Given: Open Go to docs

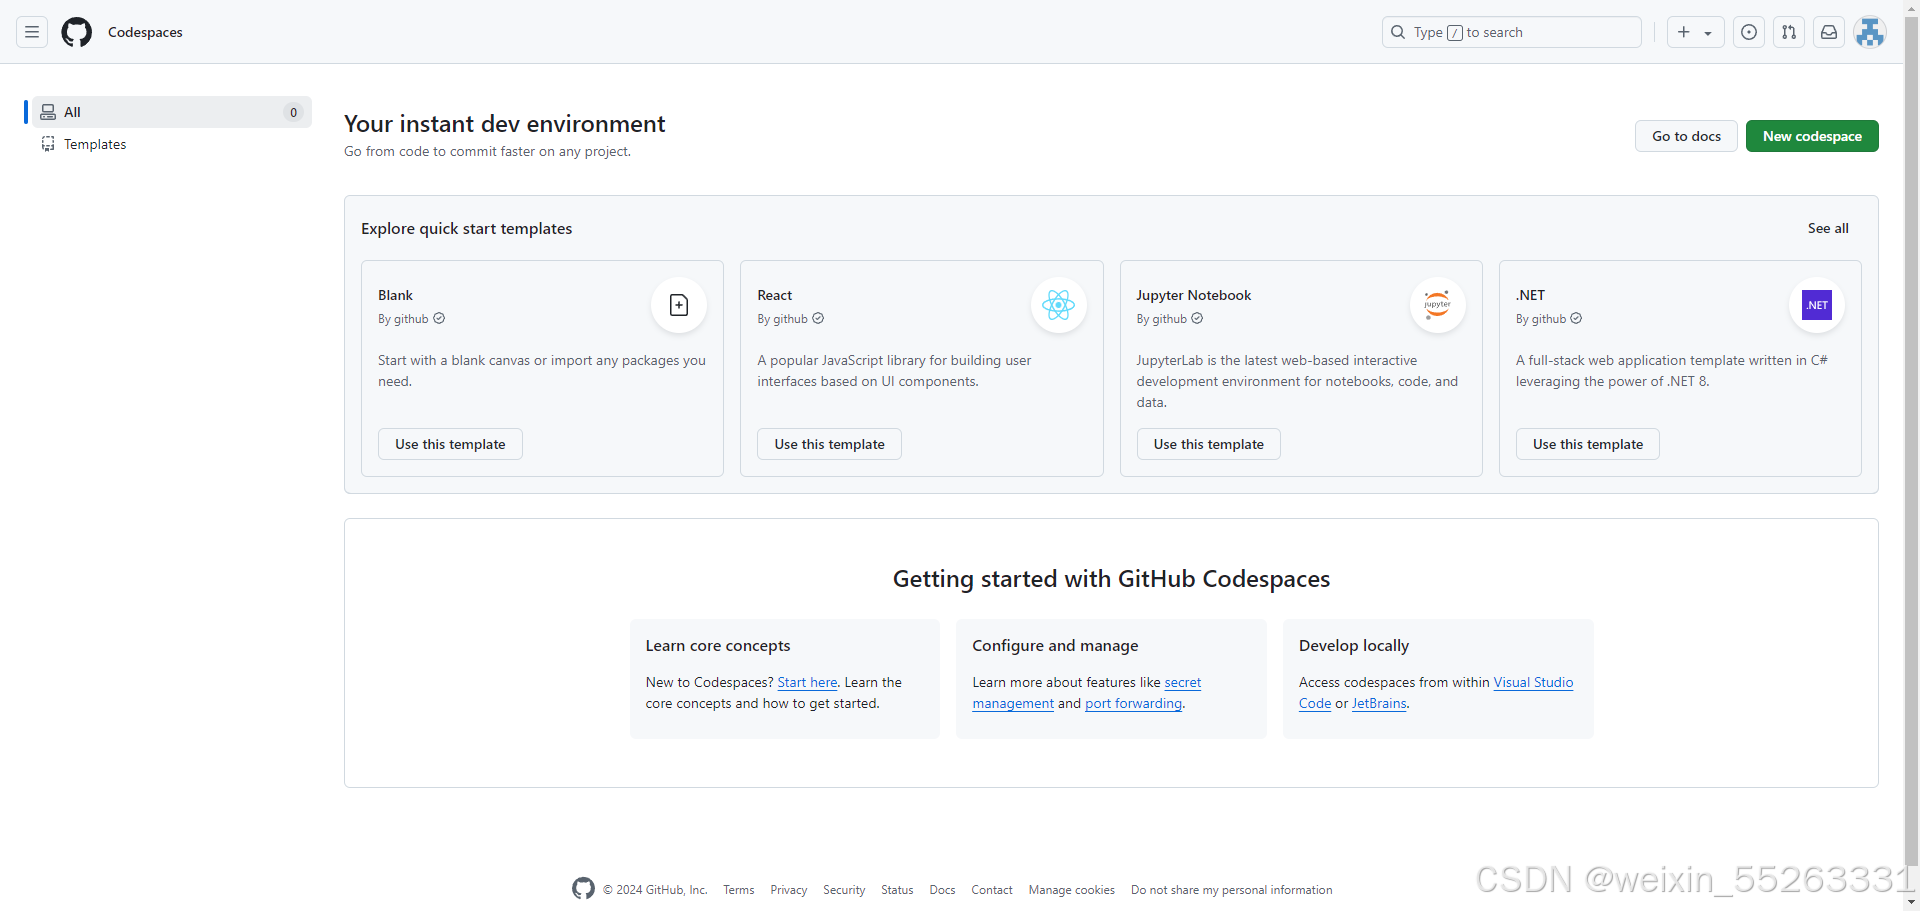Looking at the screenshot, I should coord(1686,136).
